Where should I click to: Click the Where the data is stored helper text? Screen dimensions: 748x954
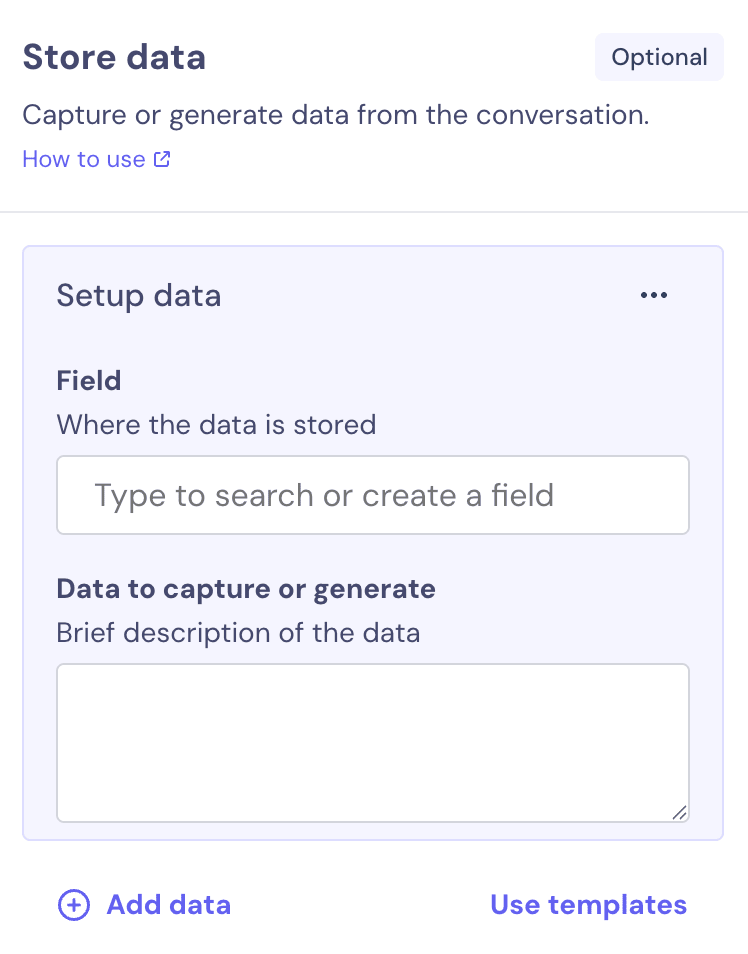pos(216,424)
